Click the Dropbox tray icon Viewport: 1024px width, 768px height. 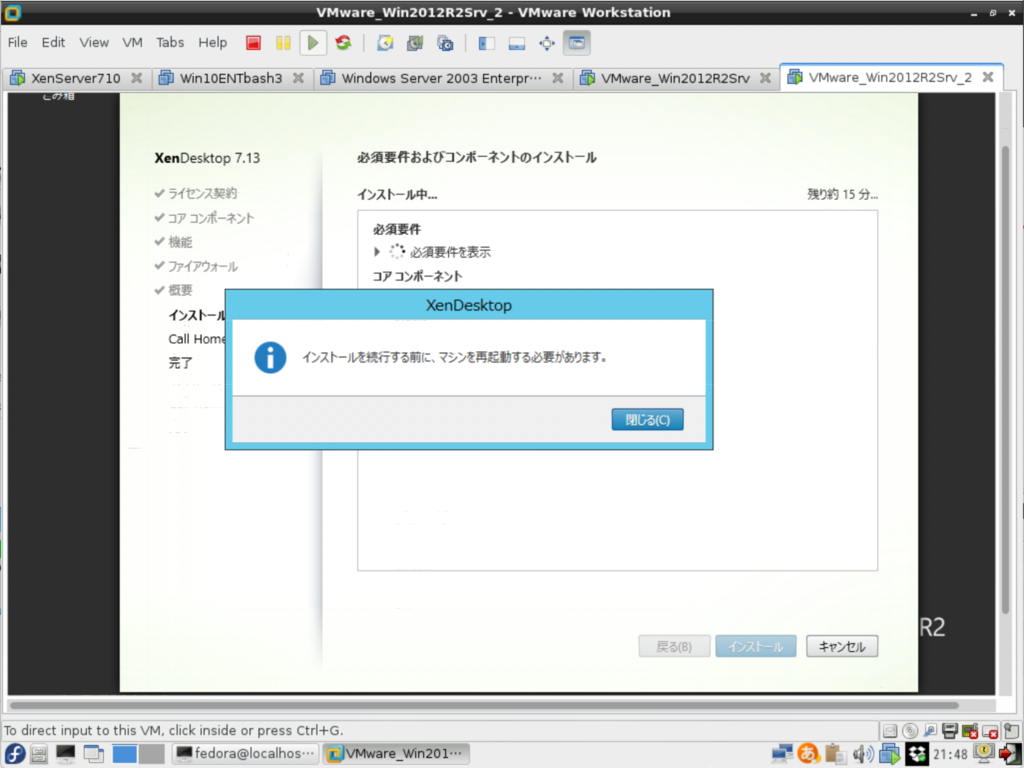(x=916, y=754)
